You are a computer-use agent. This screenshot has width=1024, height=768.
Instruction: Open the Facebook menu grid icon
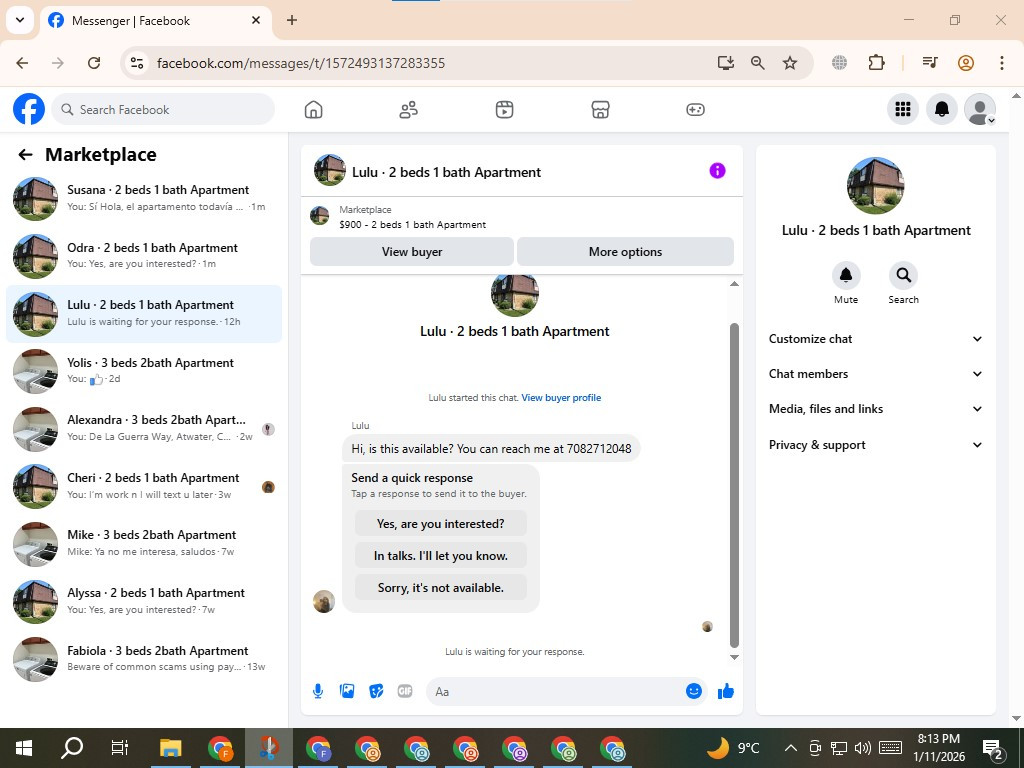(x=903, y=109)
